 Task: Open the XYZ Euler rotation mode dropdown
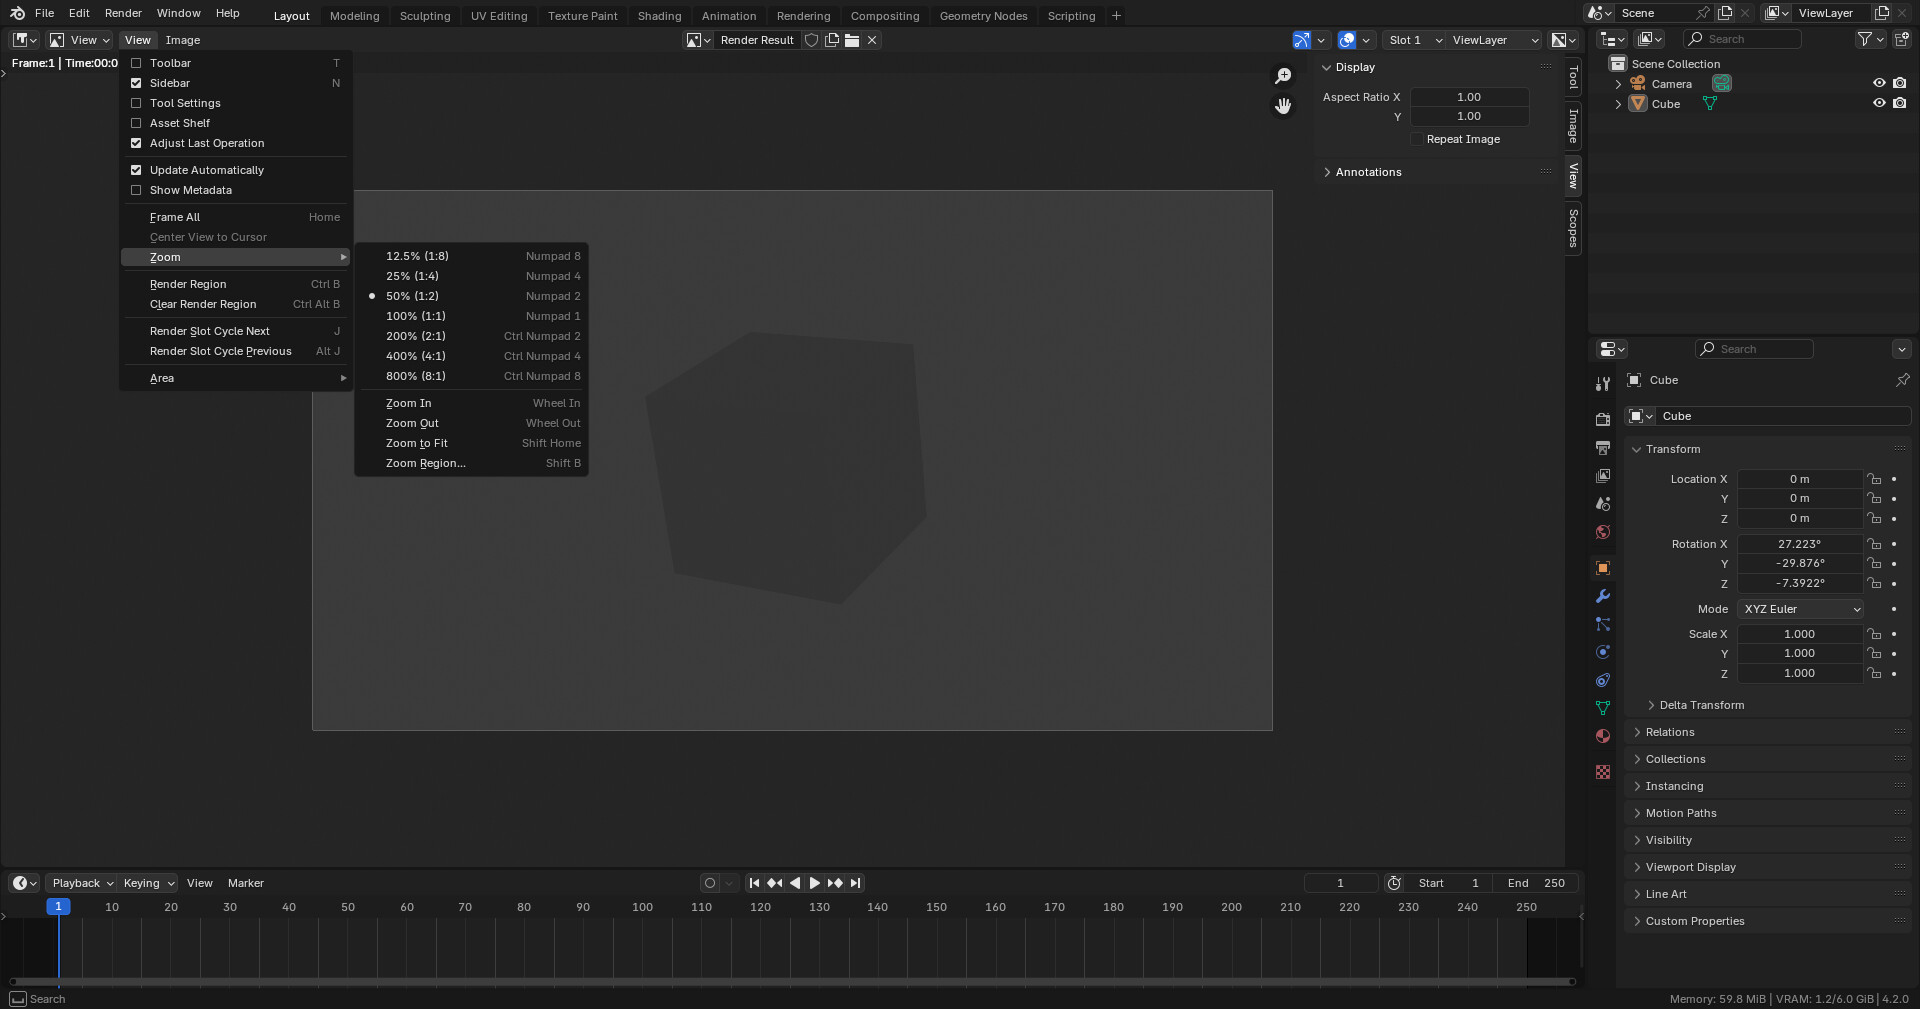pos(1801,609)
